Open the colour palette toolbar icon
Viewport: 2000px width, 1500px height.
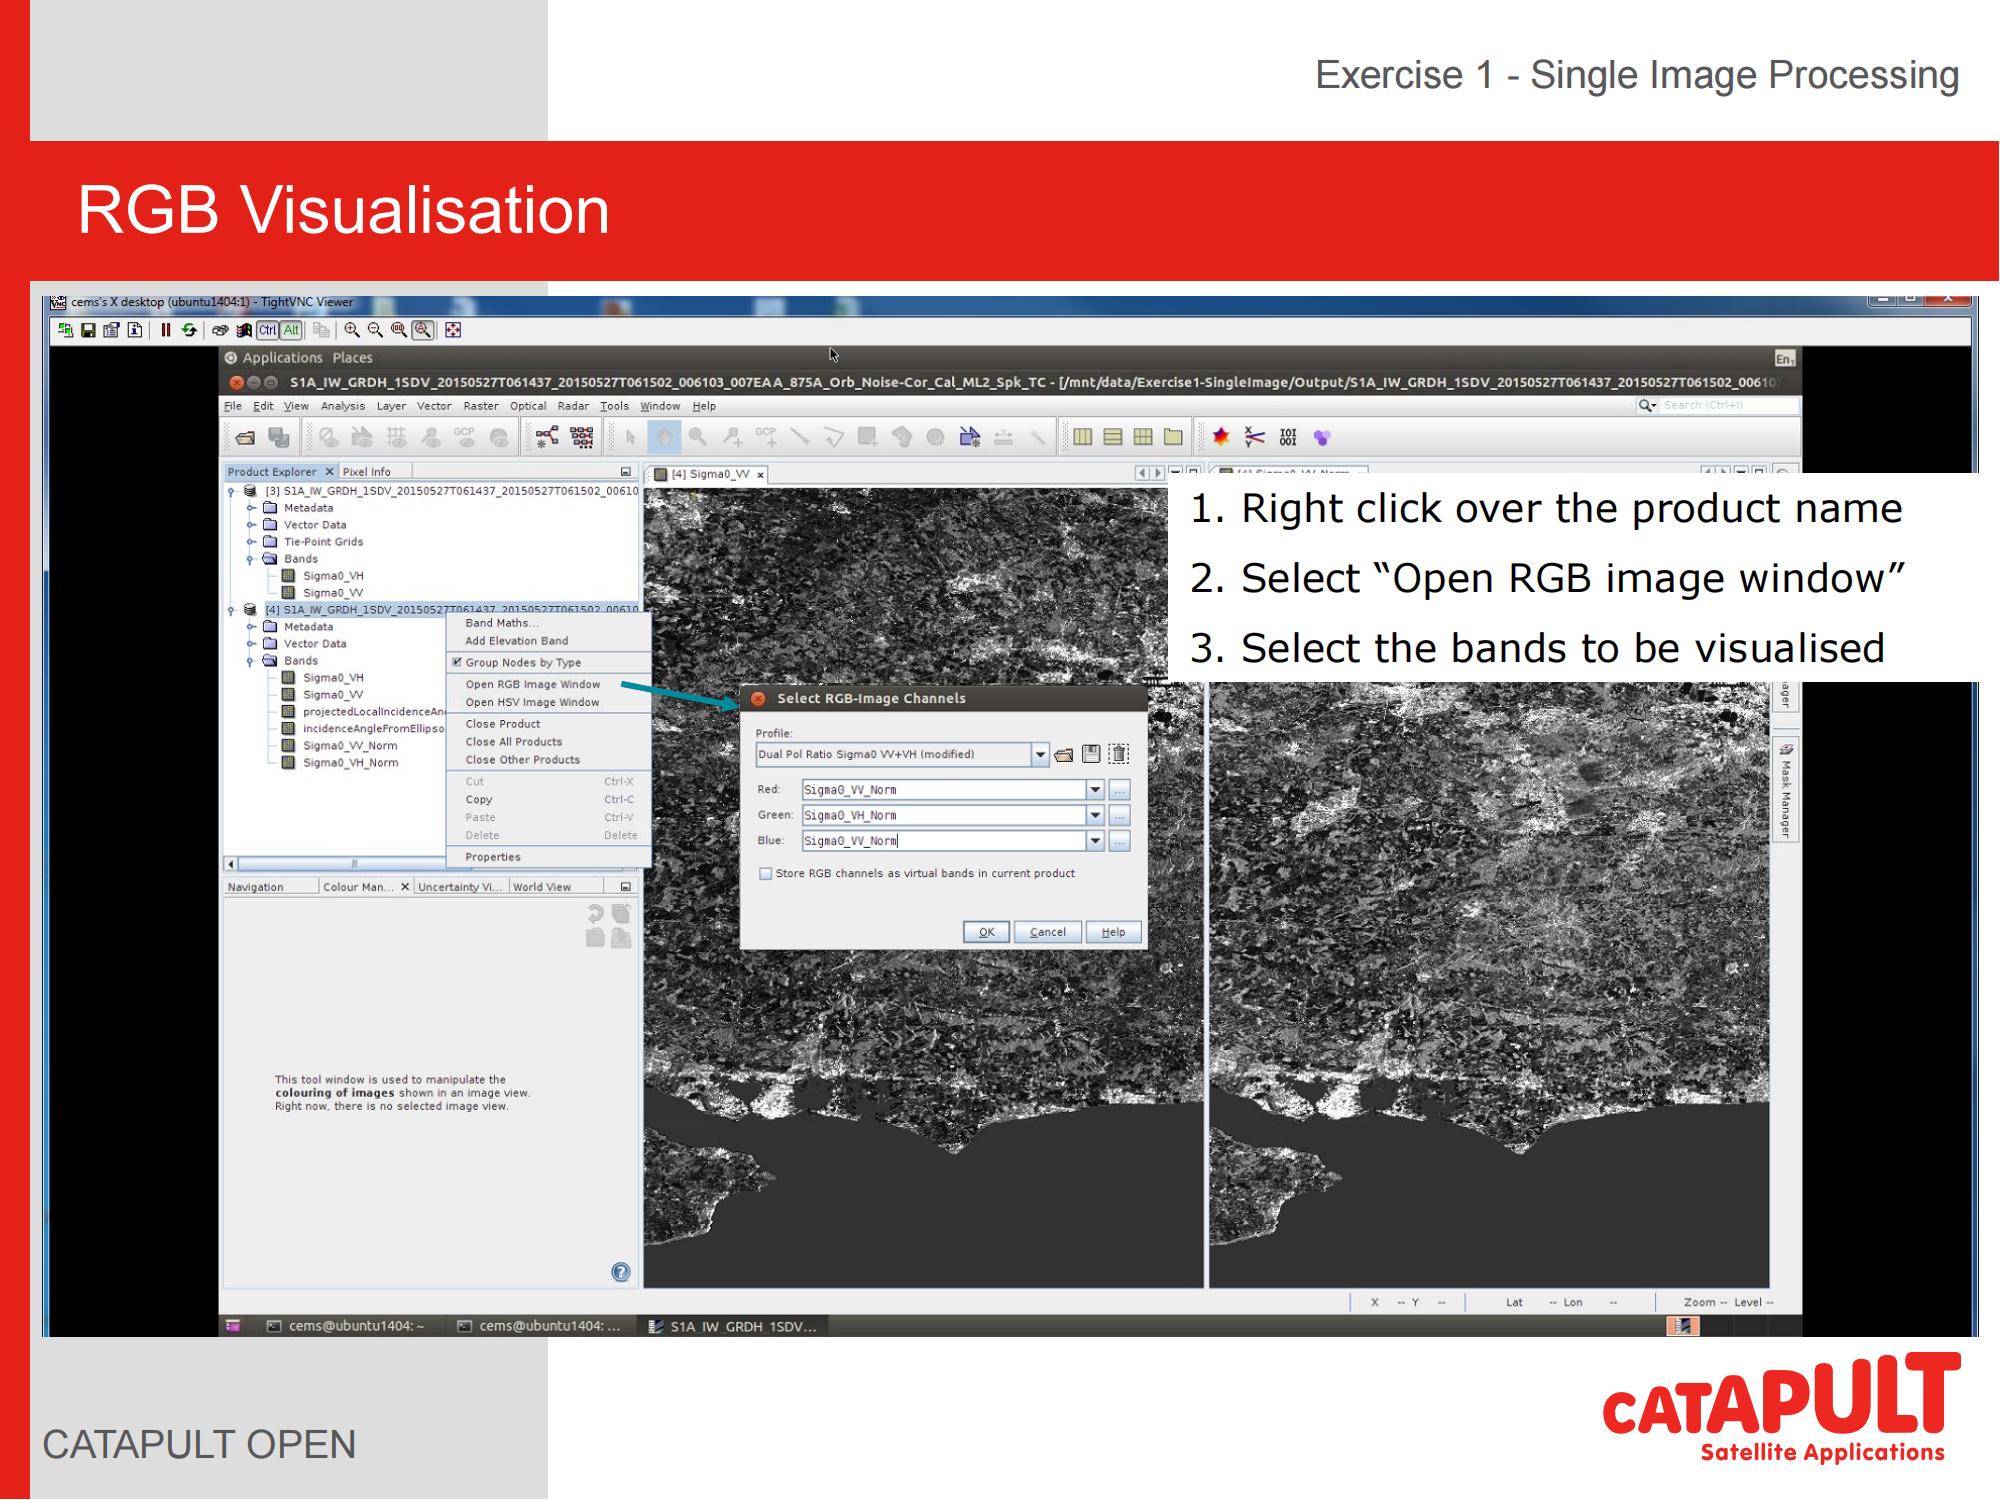[1222, 437]
